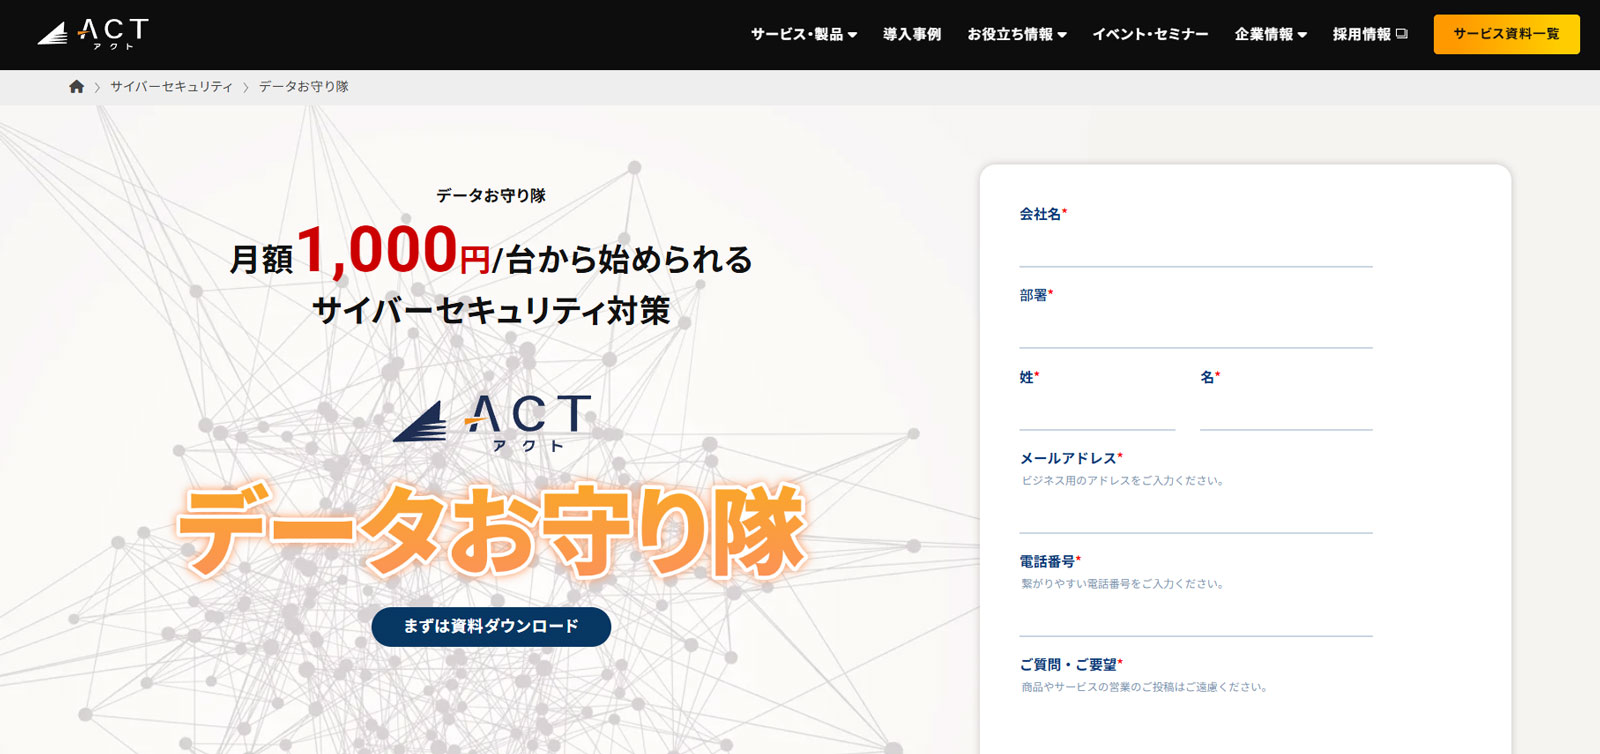Screen dimensions: 1600x754
Task: Expand the お役立ち情報 dropdown menu
Action: [x=1017, y=34]
